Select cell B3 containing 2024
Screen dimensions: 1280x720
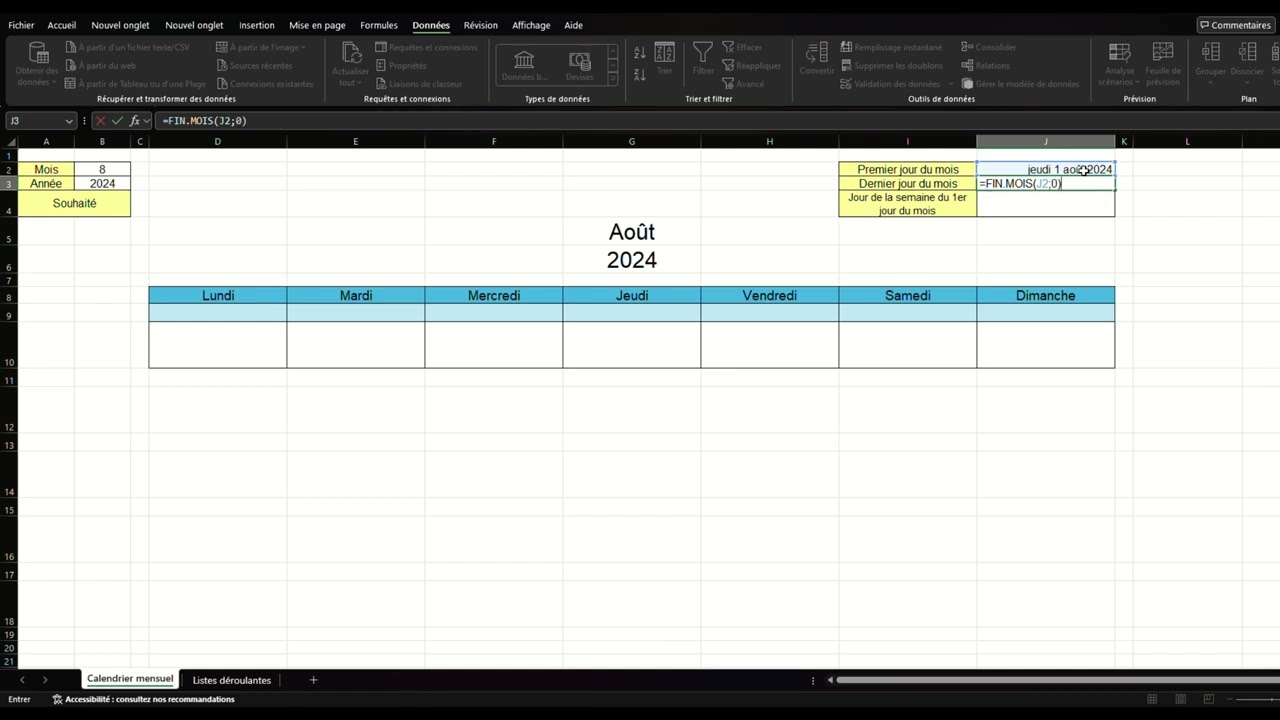click(x=102, y=183)
